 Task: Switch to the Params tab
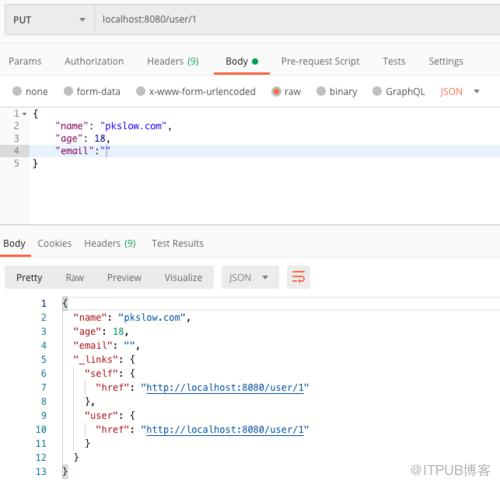(x=25, y=61)
